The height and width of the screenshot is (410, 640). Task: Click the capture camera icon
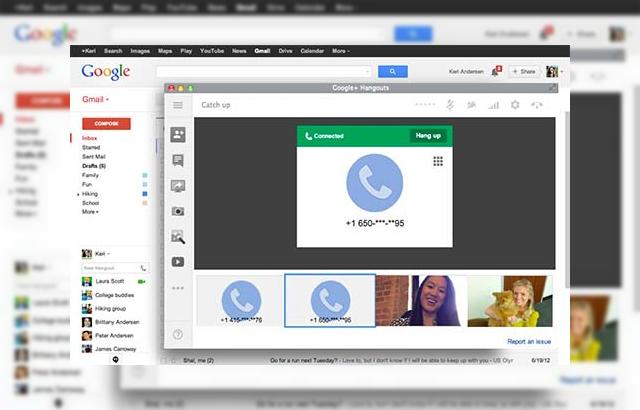pos(178,211)
